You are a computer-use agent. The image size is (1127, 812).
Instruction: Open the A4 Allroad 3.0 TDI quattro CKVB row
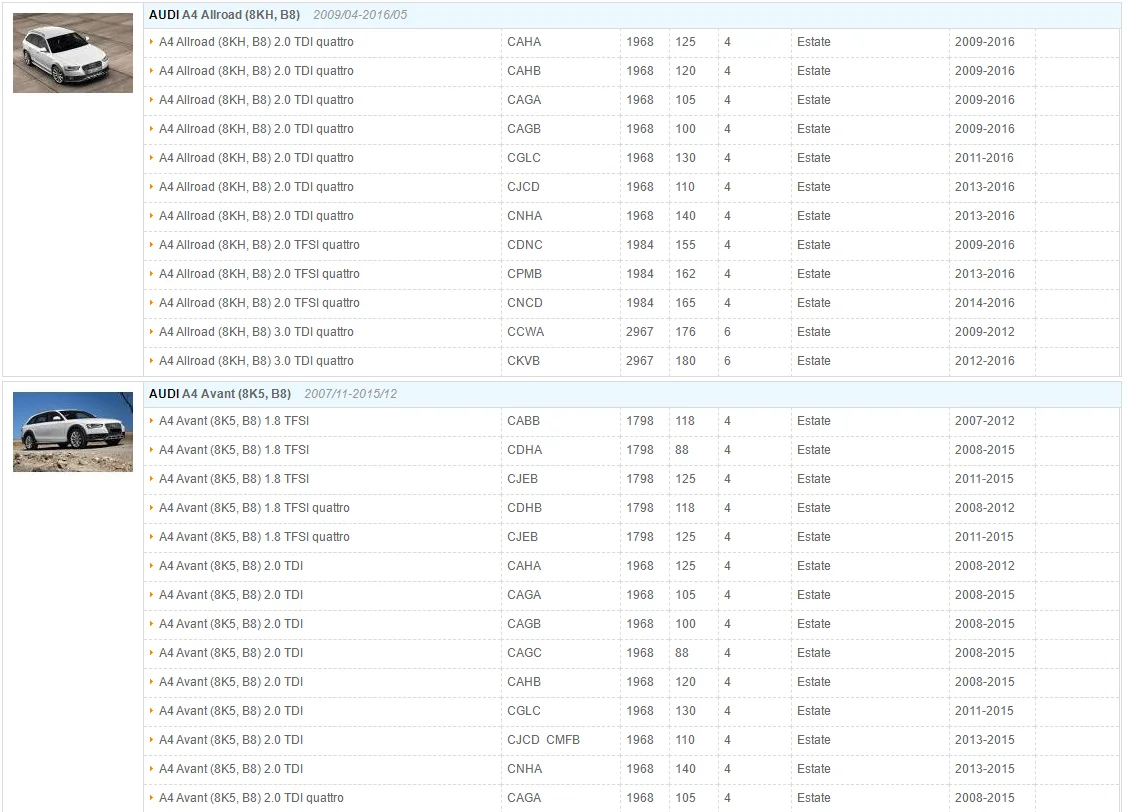click(632, 361)
